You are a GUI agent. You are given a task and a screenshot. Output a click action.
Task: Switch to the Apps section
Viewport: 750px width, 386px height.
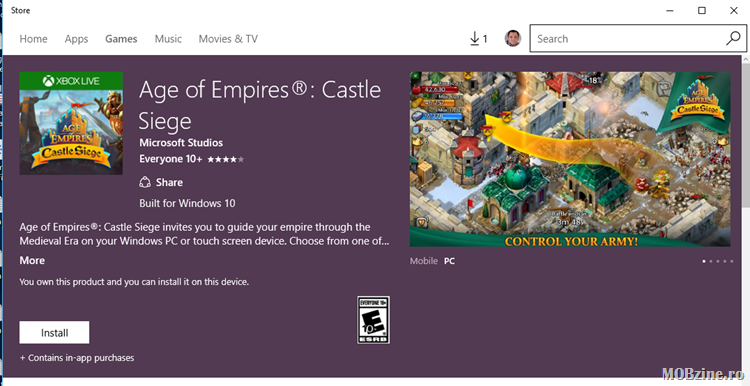point(77,39)
